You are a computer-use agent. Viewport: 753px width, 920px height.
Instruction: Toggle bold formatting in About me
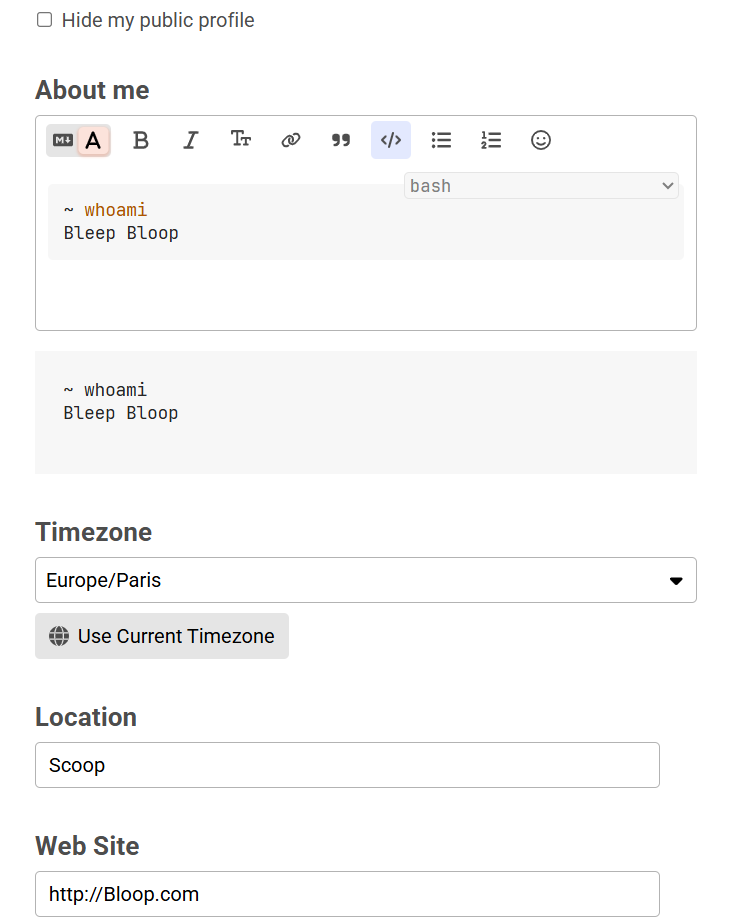click(x=141, y=141)
